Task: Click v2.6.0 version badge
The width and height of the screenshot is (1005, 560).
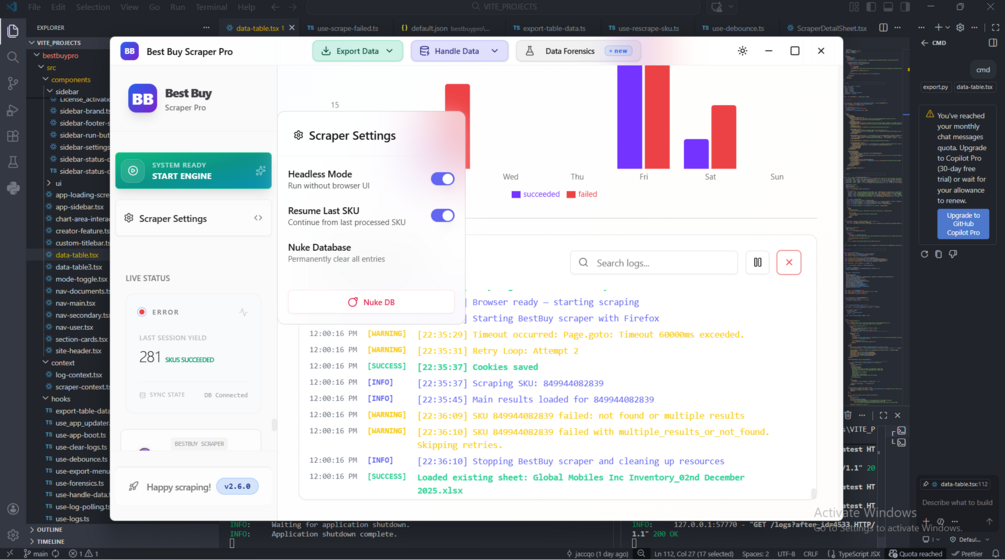Action: click(237, 486)
